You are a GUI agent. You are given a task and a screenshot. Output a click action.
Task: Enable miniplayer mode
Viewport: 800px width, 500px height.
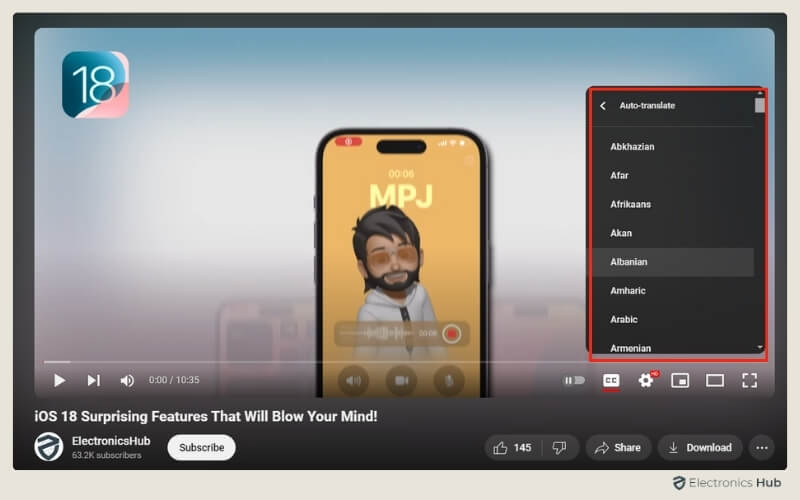[680, 380]
